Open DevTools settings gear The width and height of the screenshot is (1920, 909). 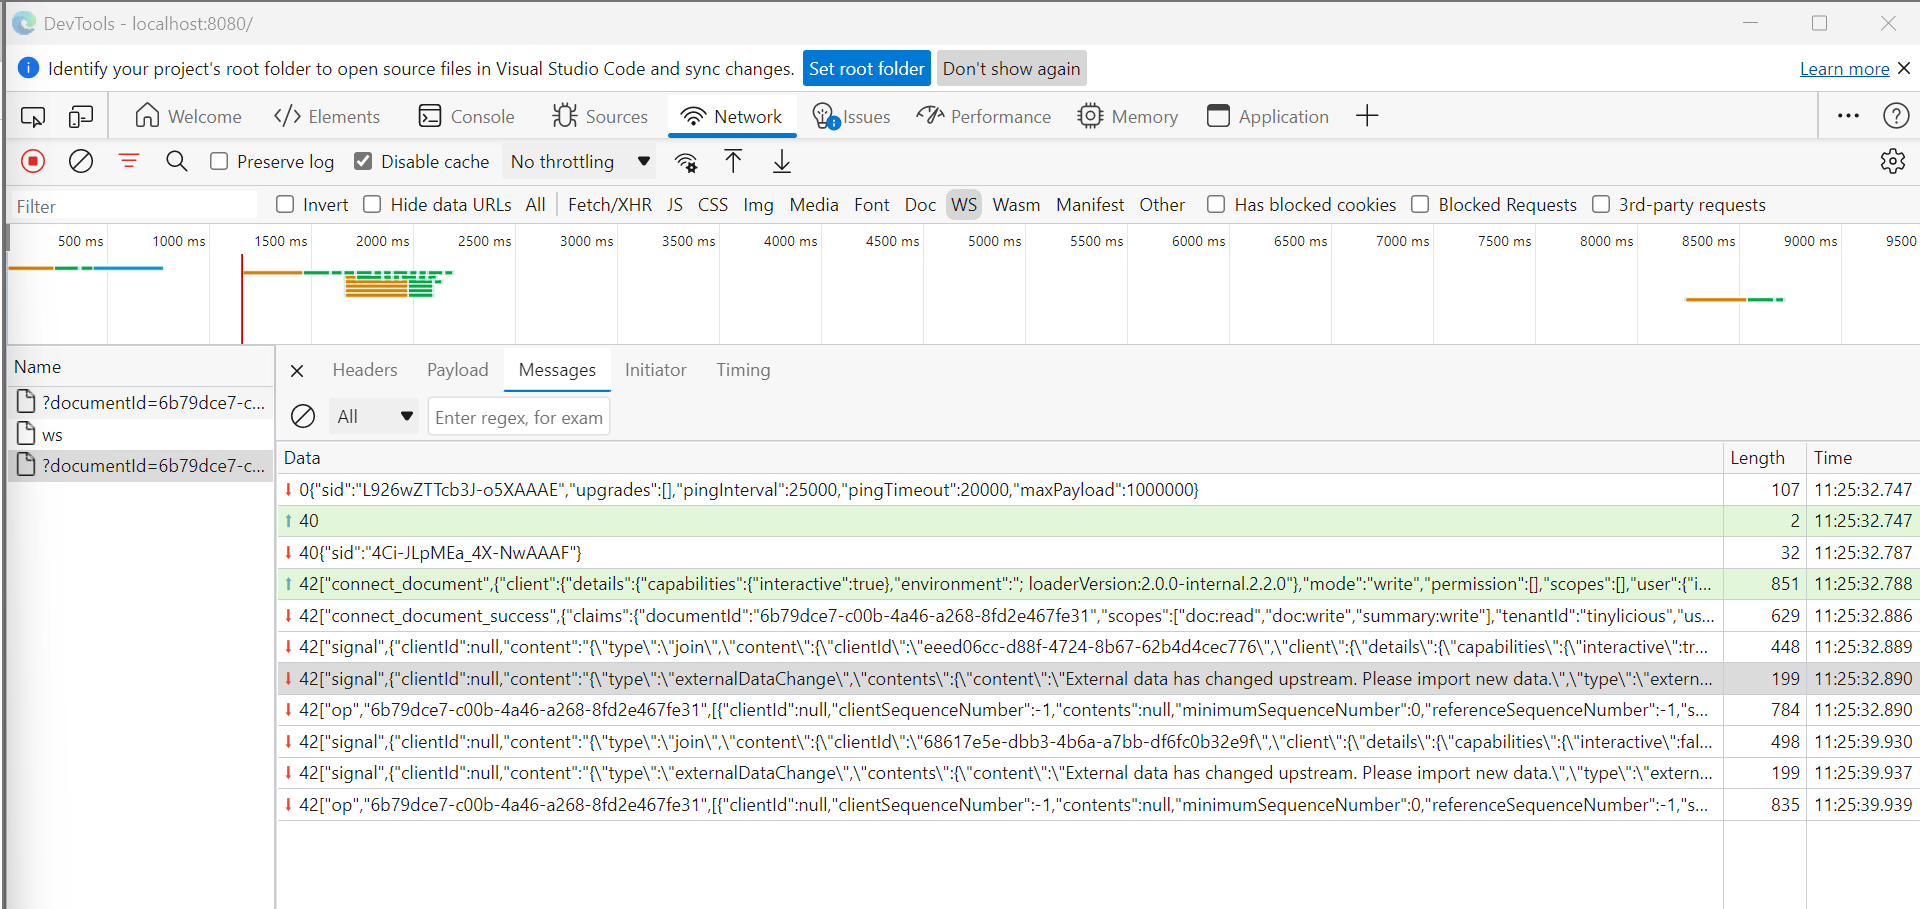(x=1893, y=161)
